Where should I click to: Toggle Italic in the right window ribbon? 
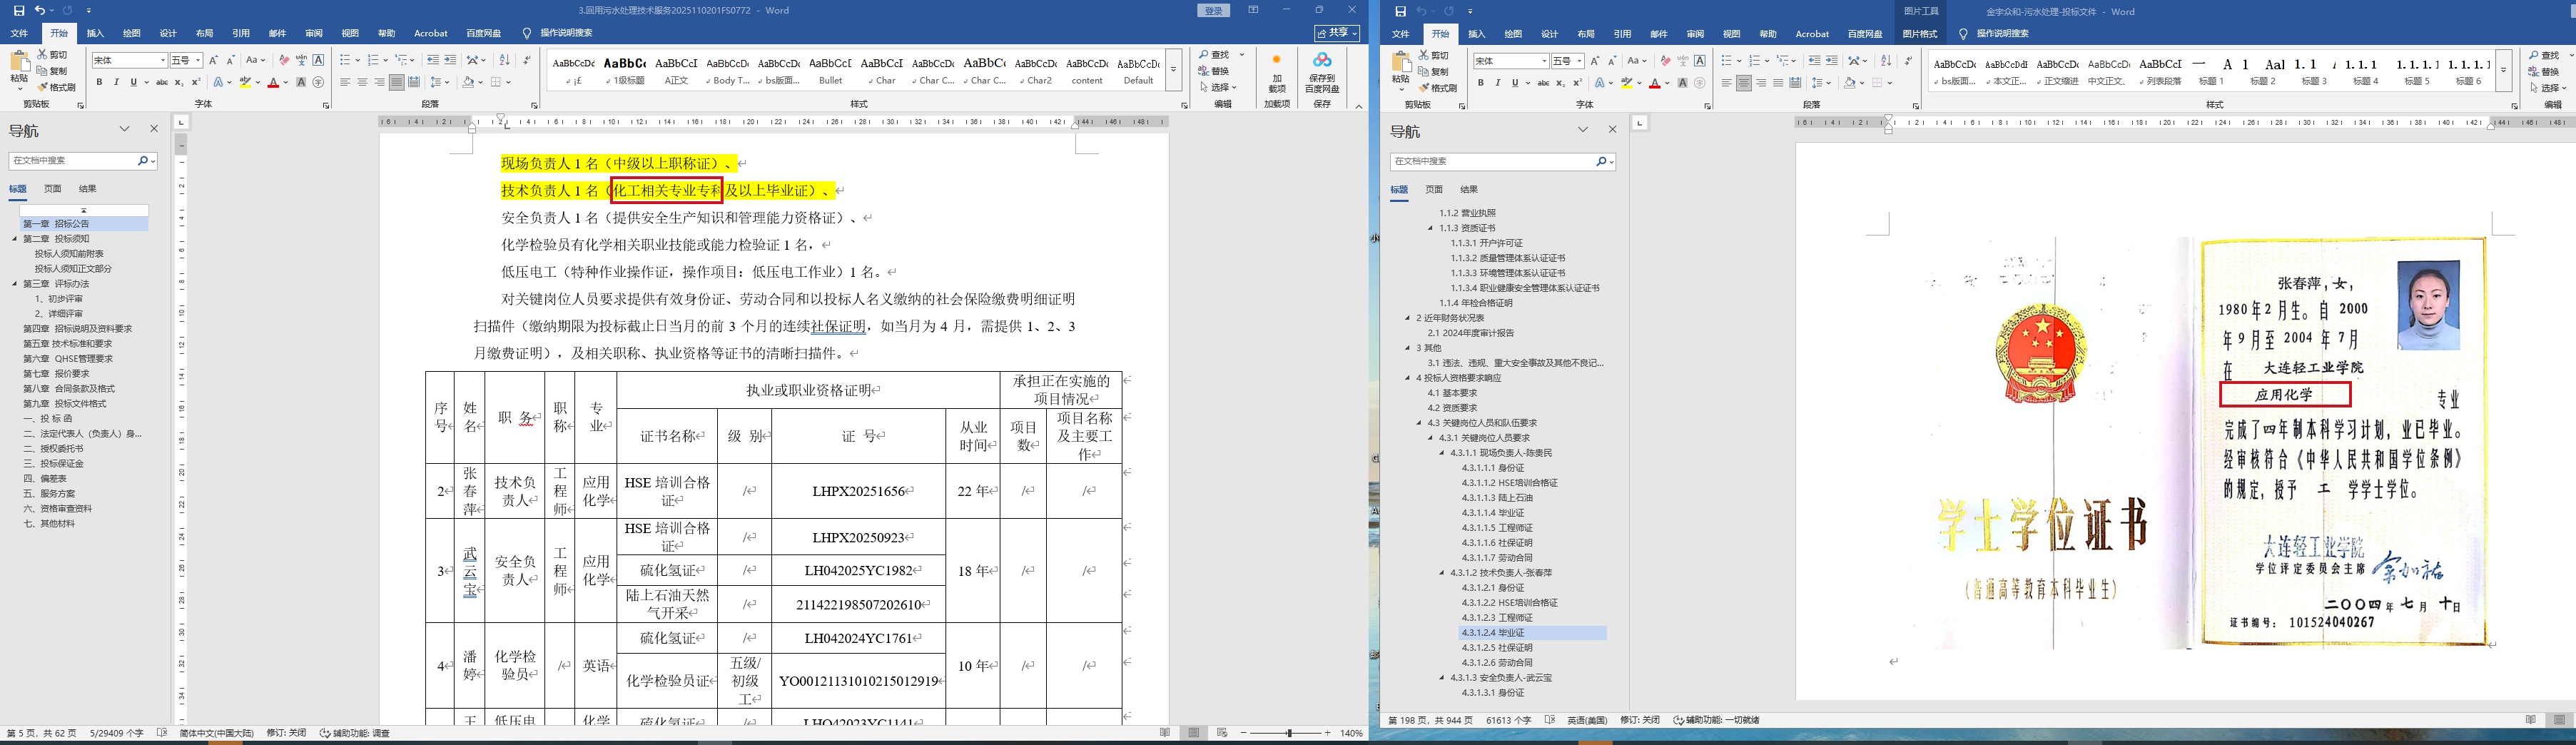tap(1497, 83)
